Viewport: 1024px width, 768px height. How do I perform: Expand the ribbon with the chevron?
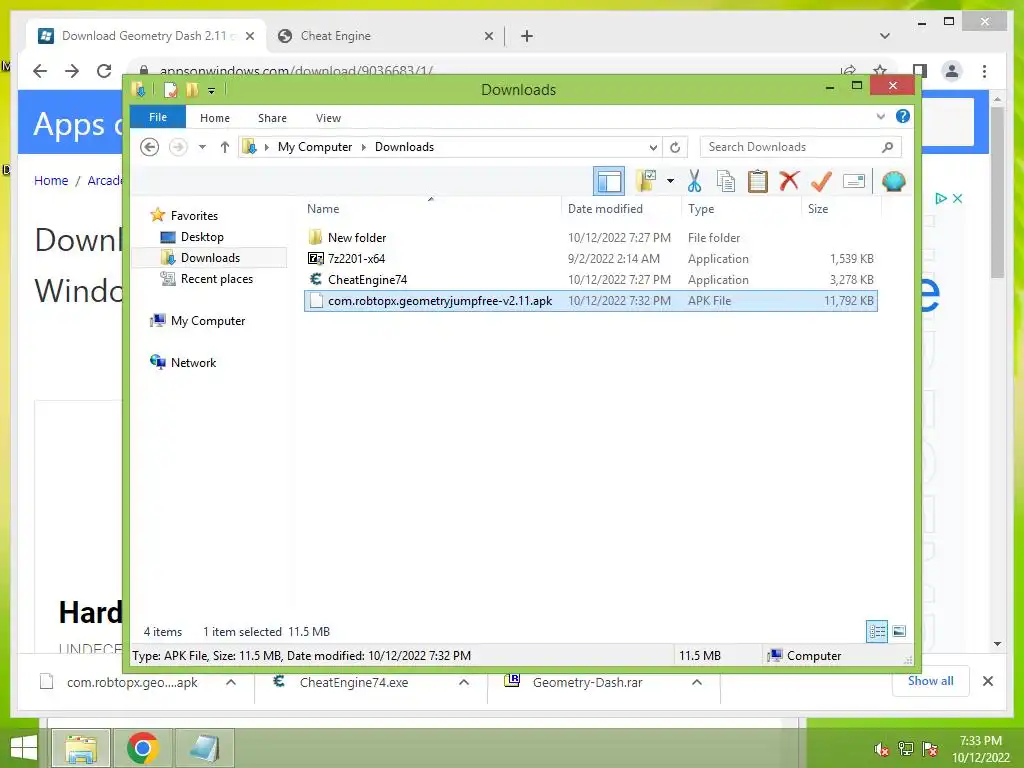click(880, 116)
